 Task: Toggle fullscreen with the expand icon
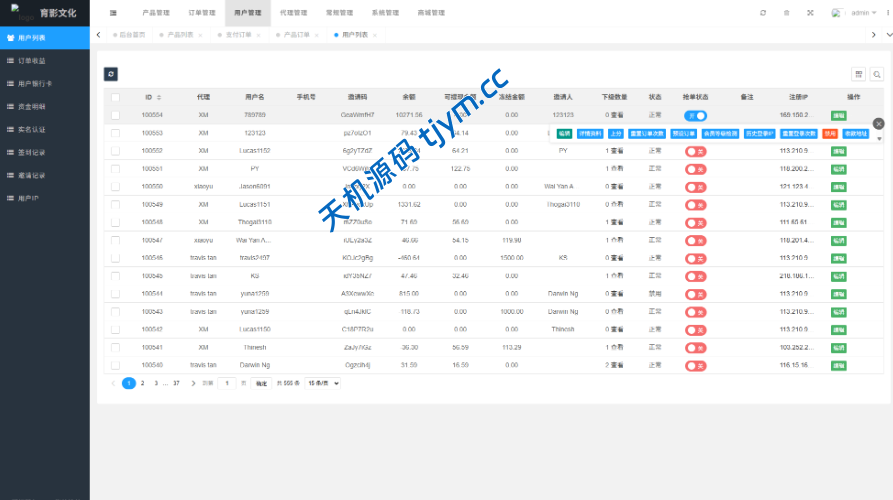pyautogui.click(x=810, y=13)
